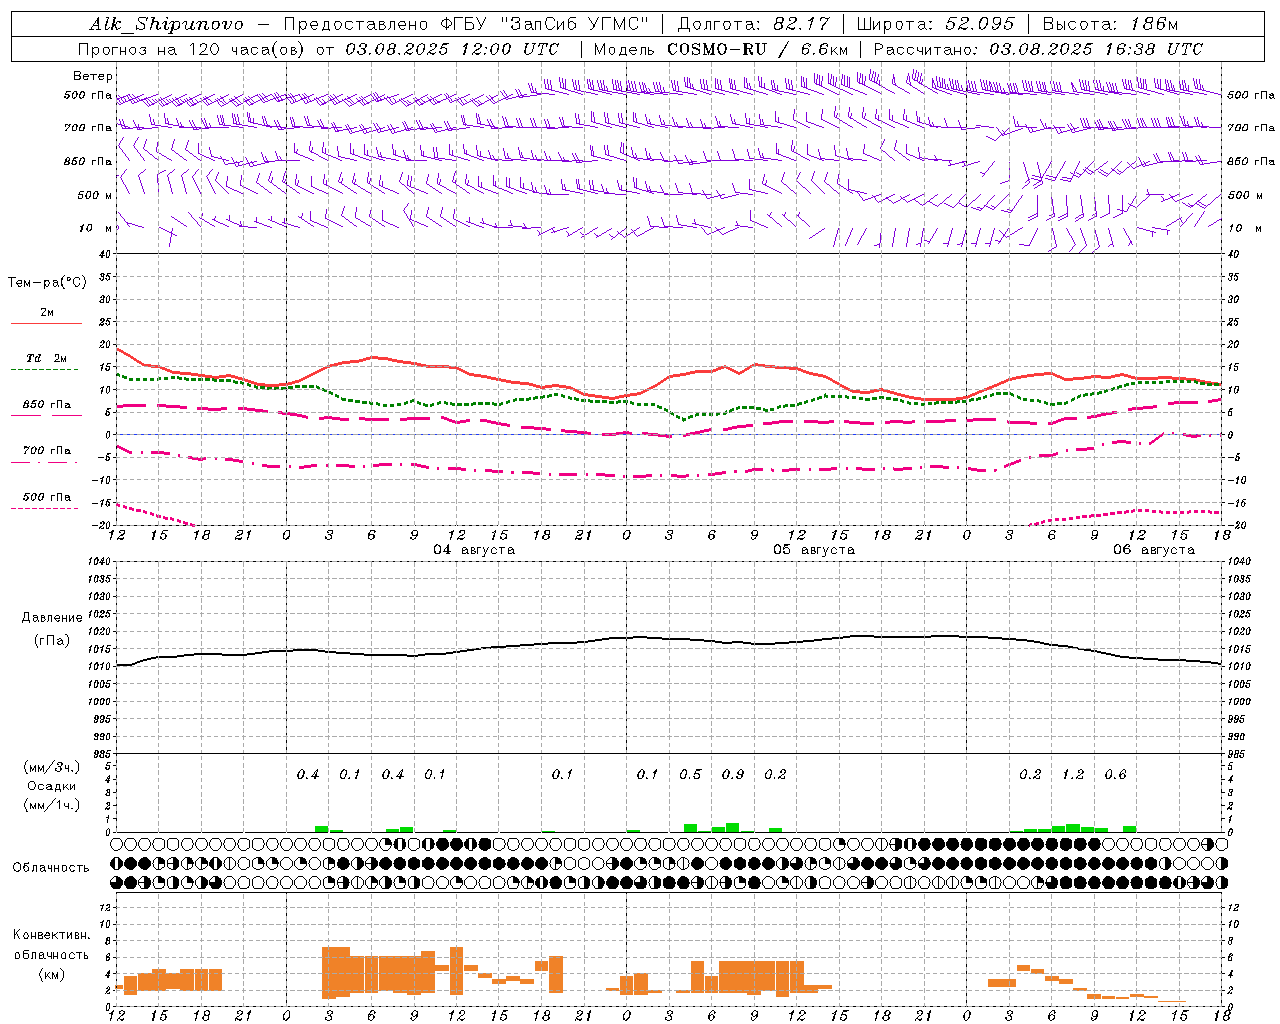Click the latitude value Широта: 52.095

(x=936, y=24)
